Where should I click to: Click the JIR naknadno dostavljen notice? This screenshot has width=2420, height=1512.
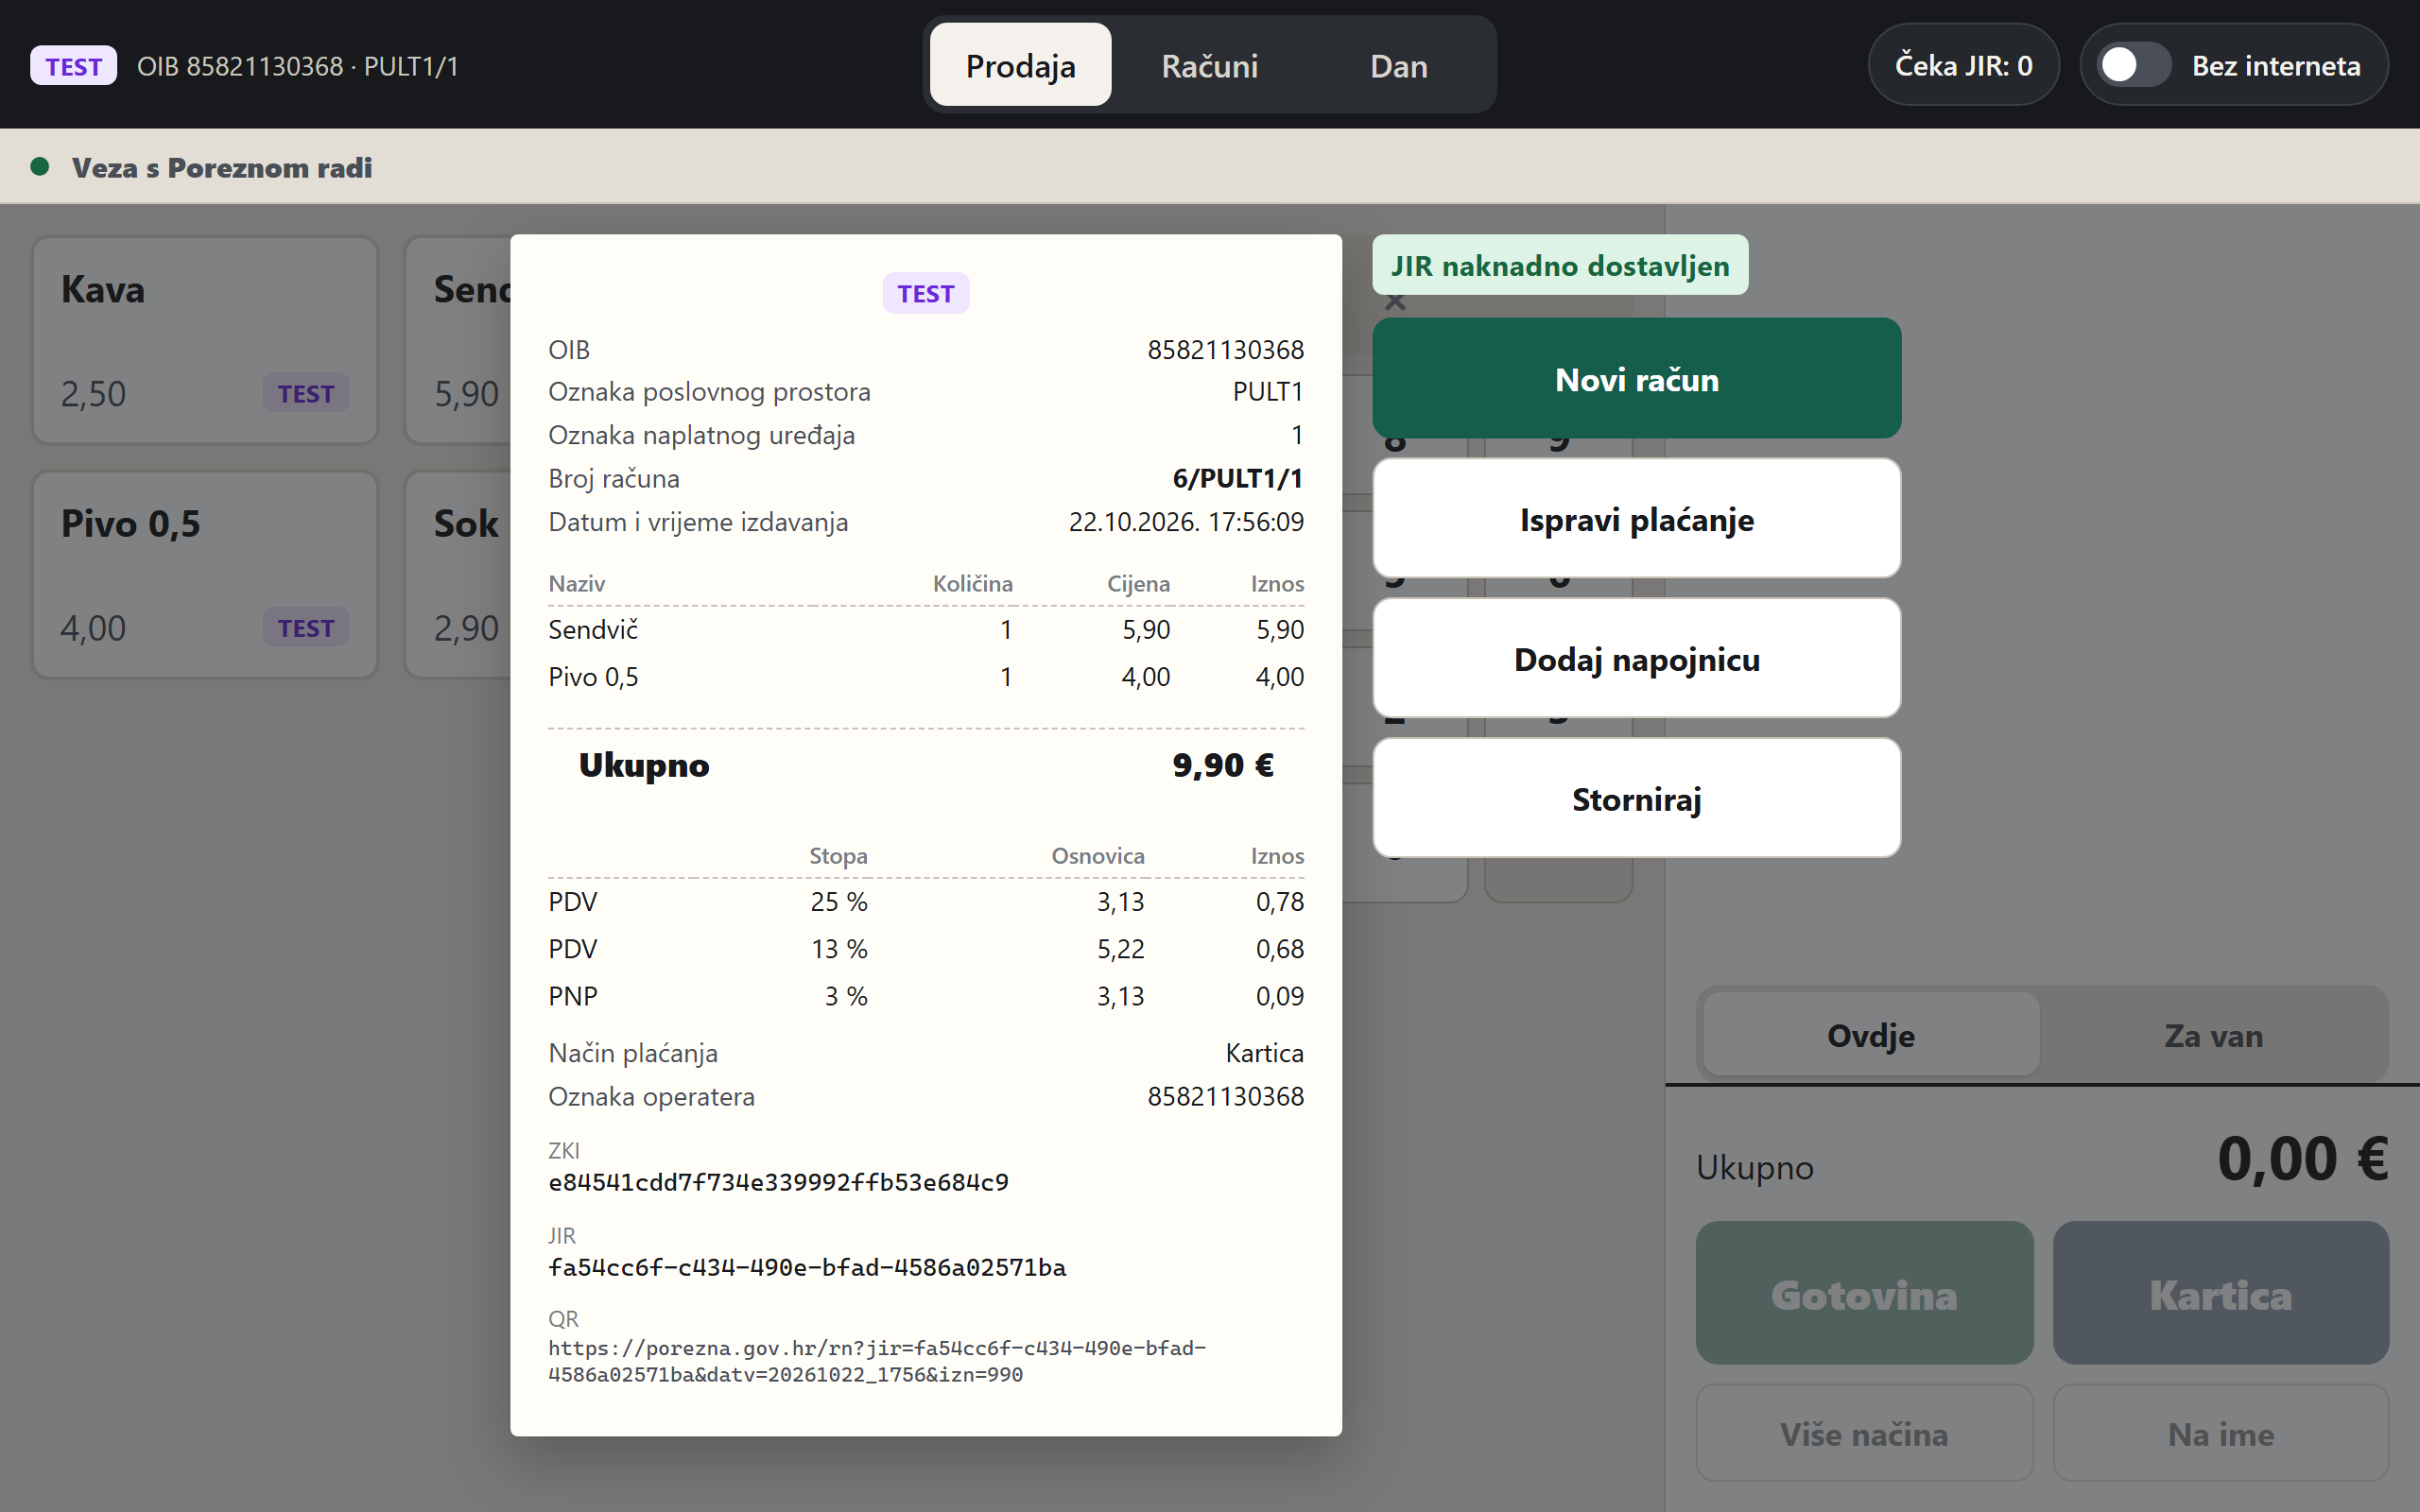point(1560,265)
